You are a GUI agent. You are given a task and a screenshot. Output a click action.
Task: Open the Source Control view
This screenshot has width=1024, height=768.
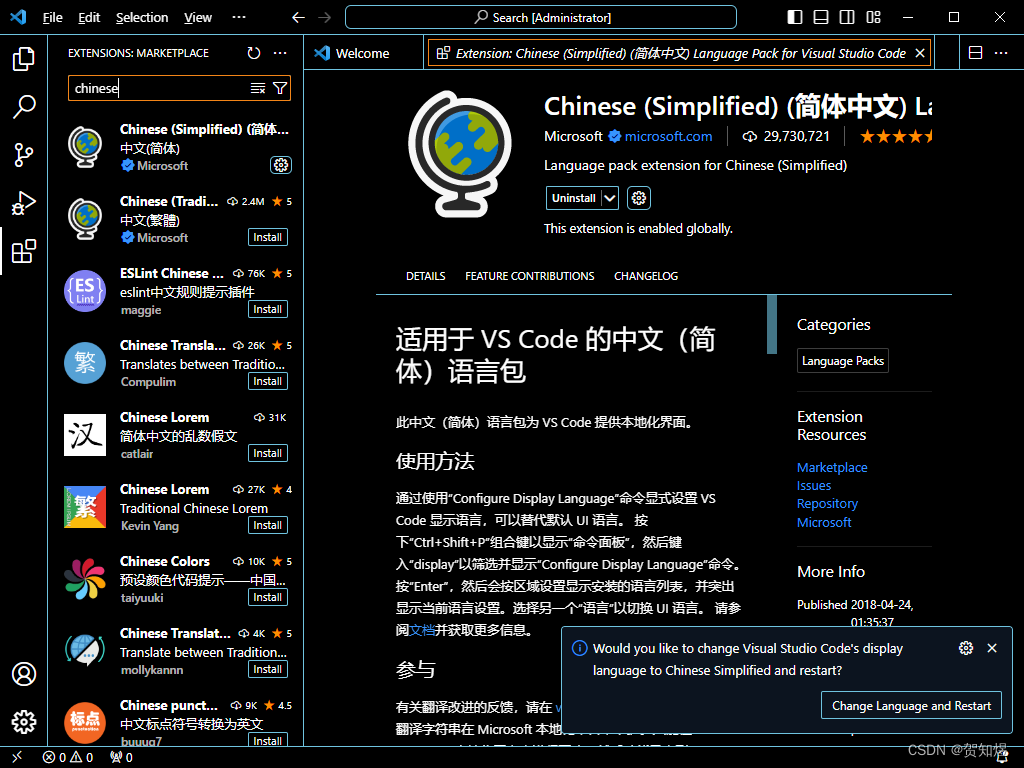click(24, 155)
